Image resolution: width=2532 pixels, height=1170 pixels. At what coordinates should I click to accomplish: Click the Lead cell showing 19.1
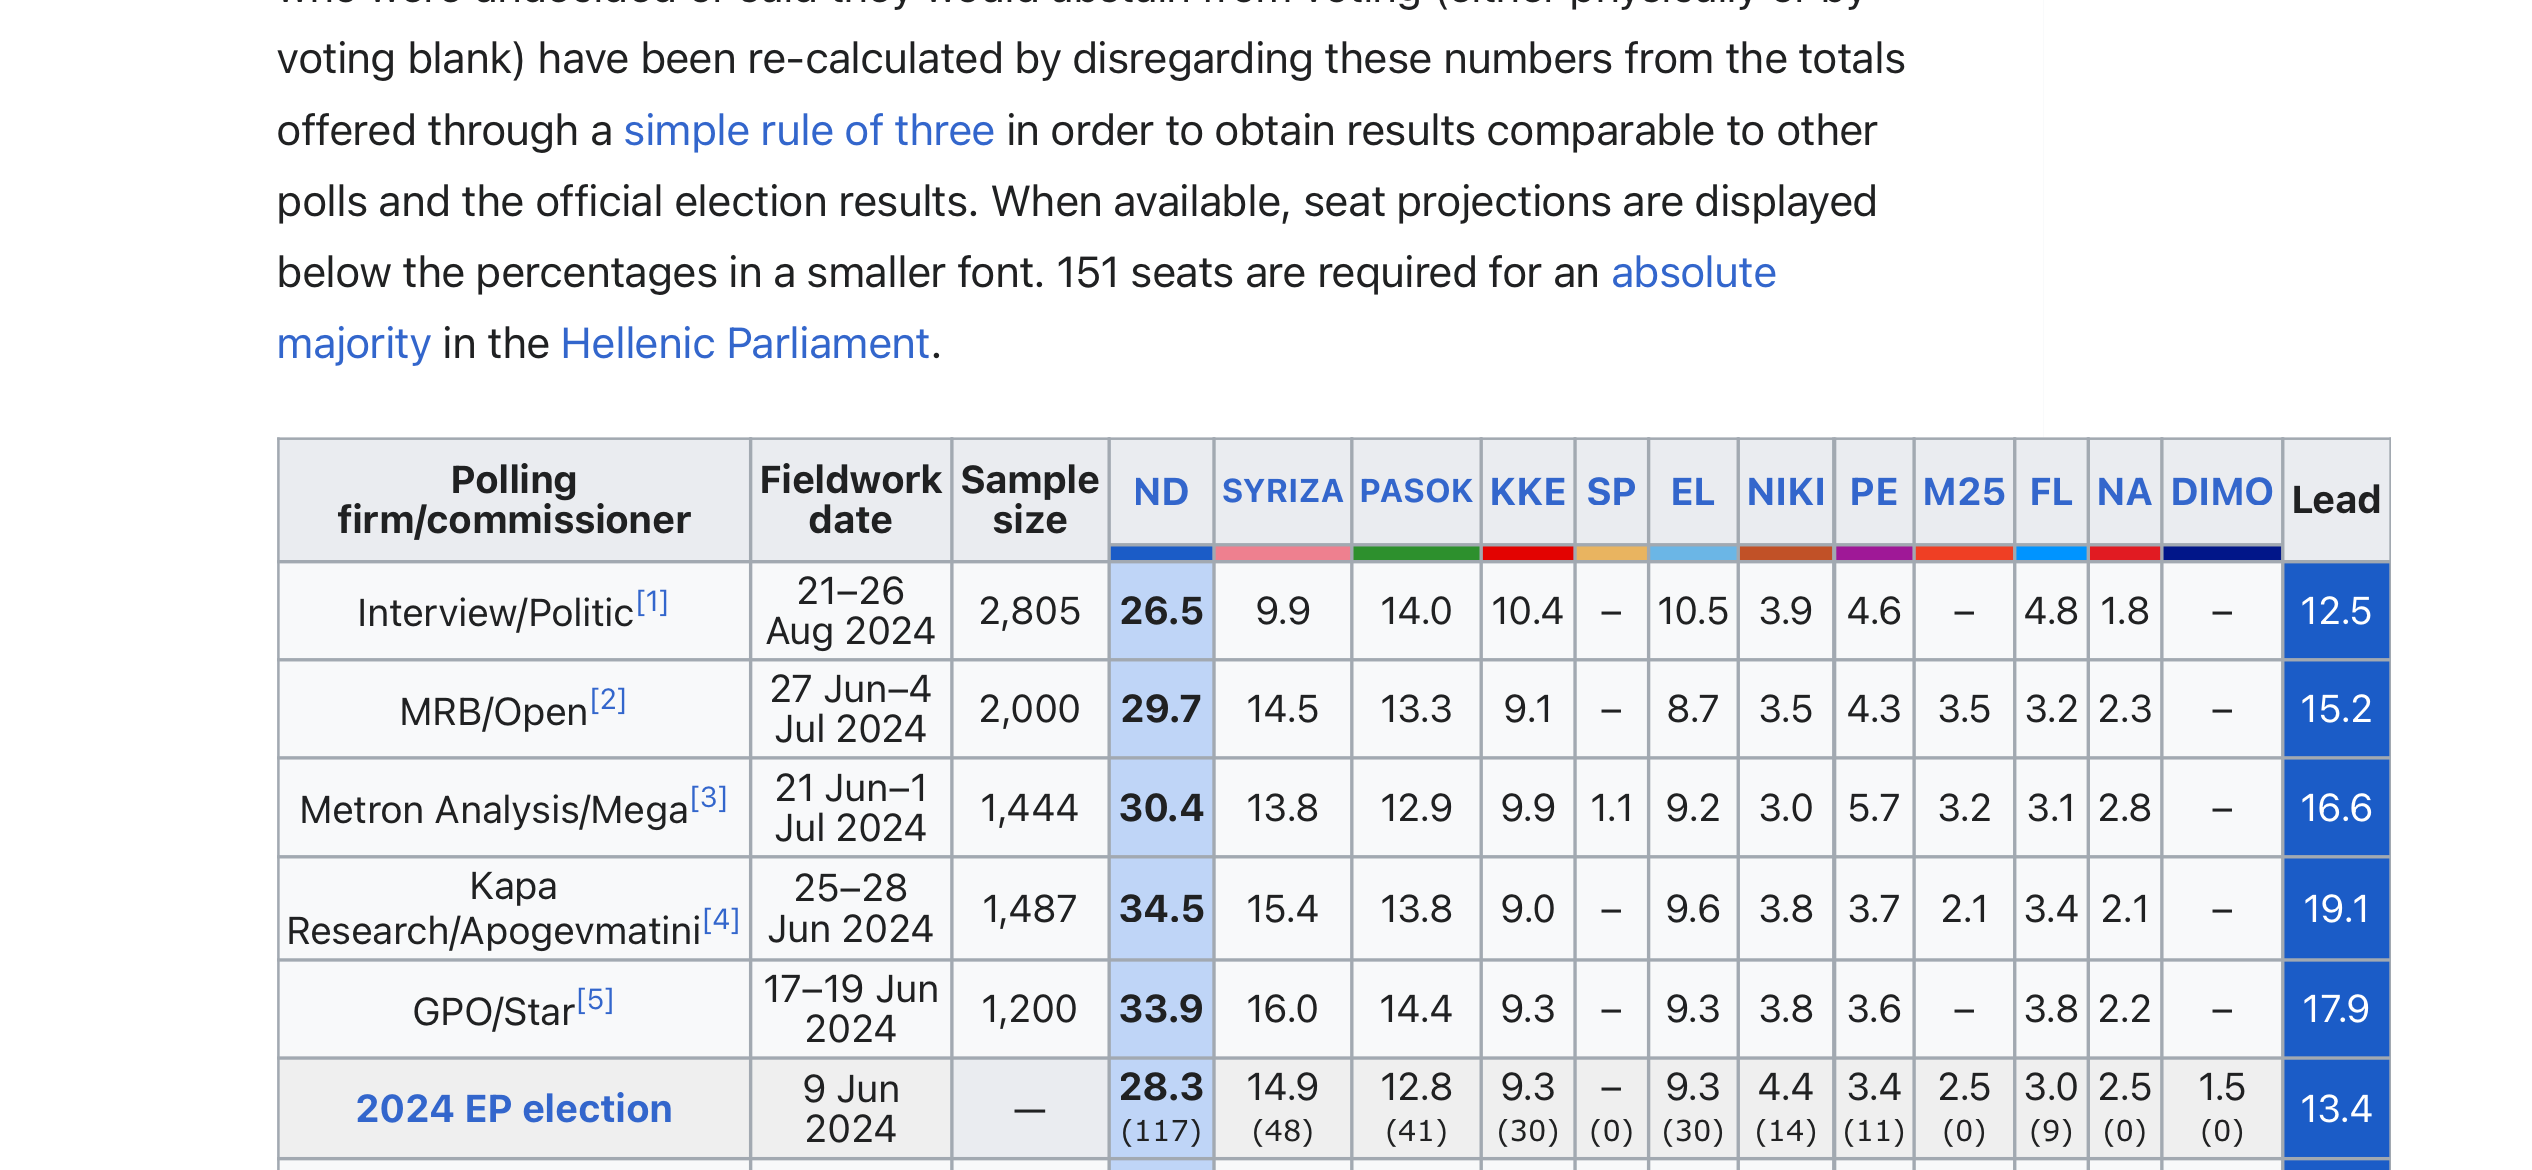pyautogui.click(x=2335, y=909)
